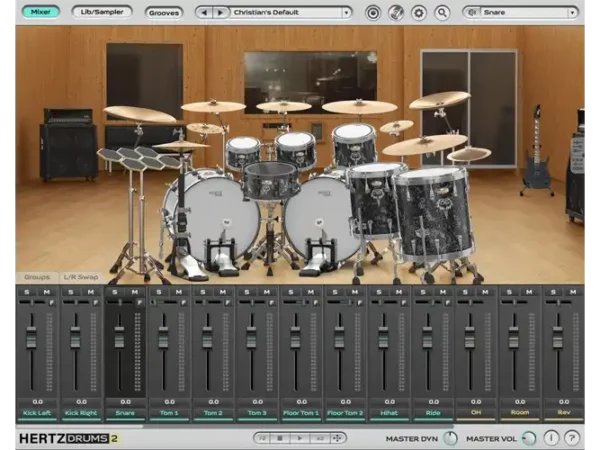Solo the Hihat channel
The height and width of the screenshot is (450, 600).
379,292
